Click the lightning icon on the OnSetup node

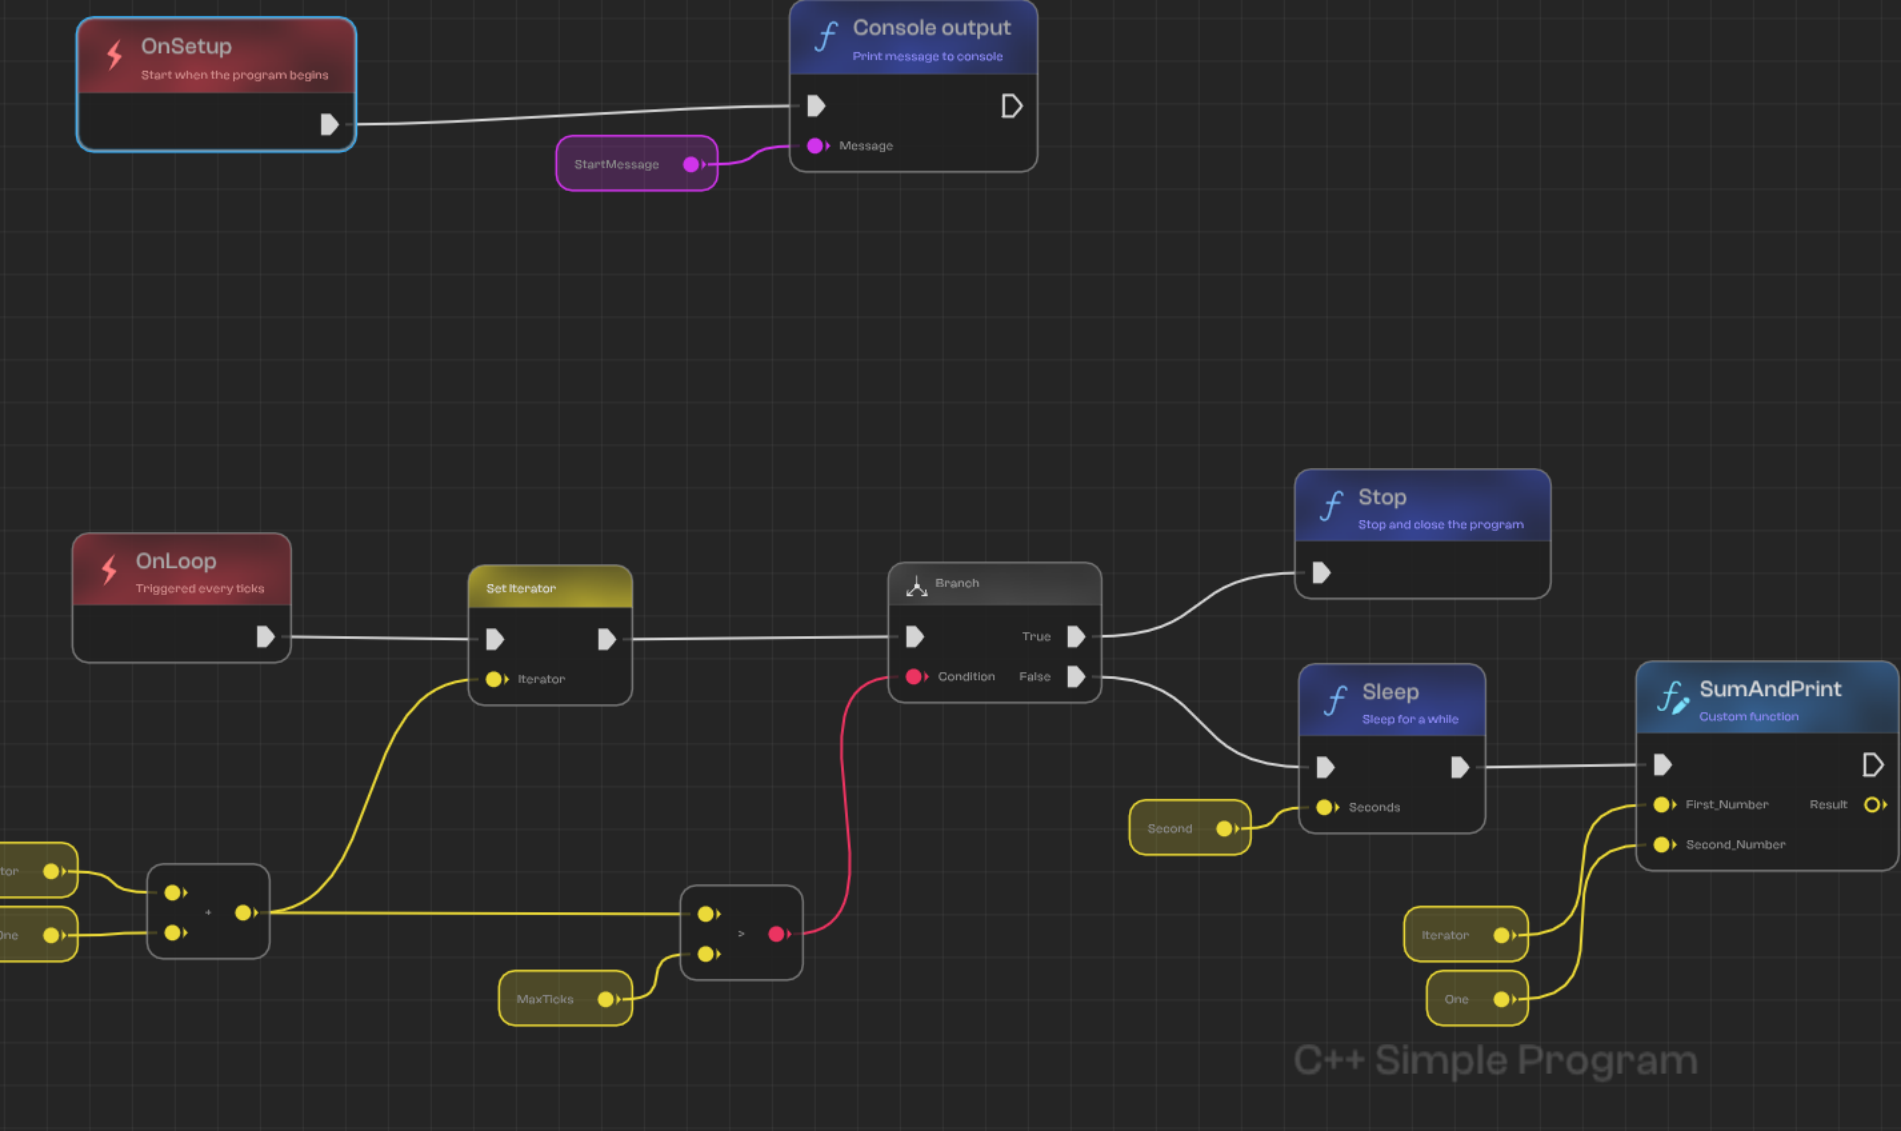[115, 54]
